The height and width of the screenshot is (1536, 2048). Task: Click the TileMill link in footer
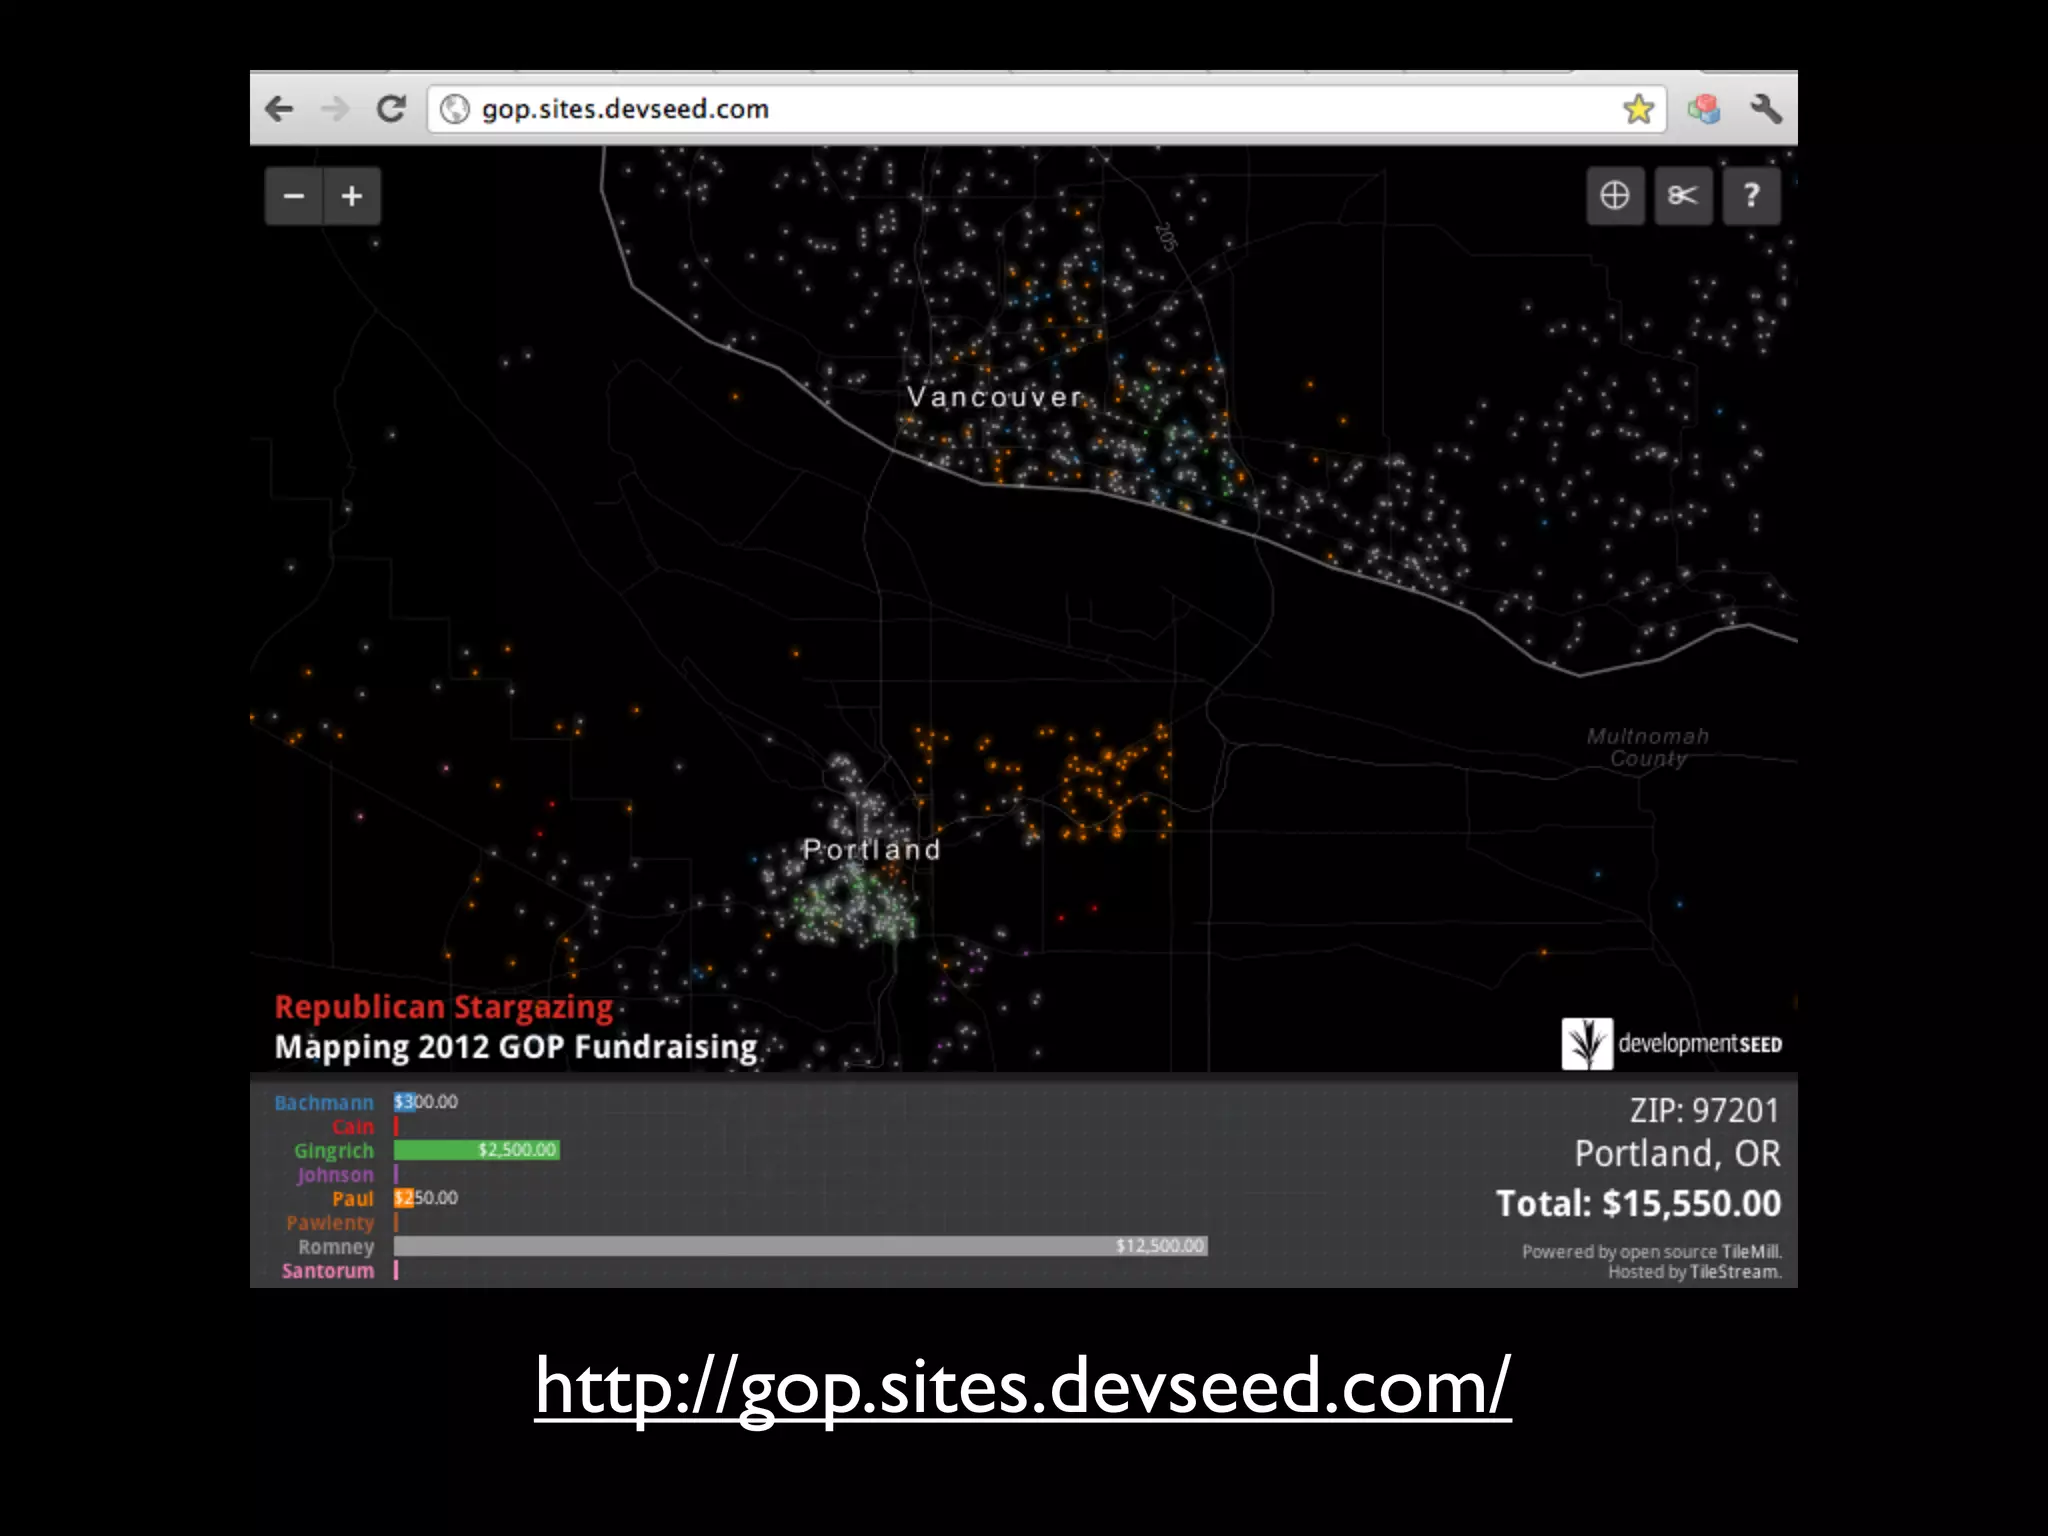pyautogui.click(x=1751, y=1252)
